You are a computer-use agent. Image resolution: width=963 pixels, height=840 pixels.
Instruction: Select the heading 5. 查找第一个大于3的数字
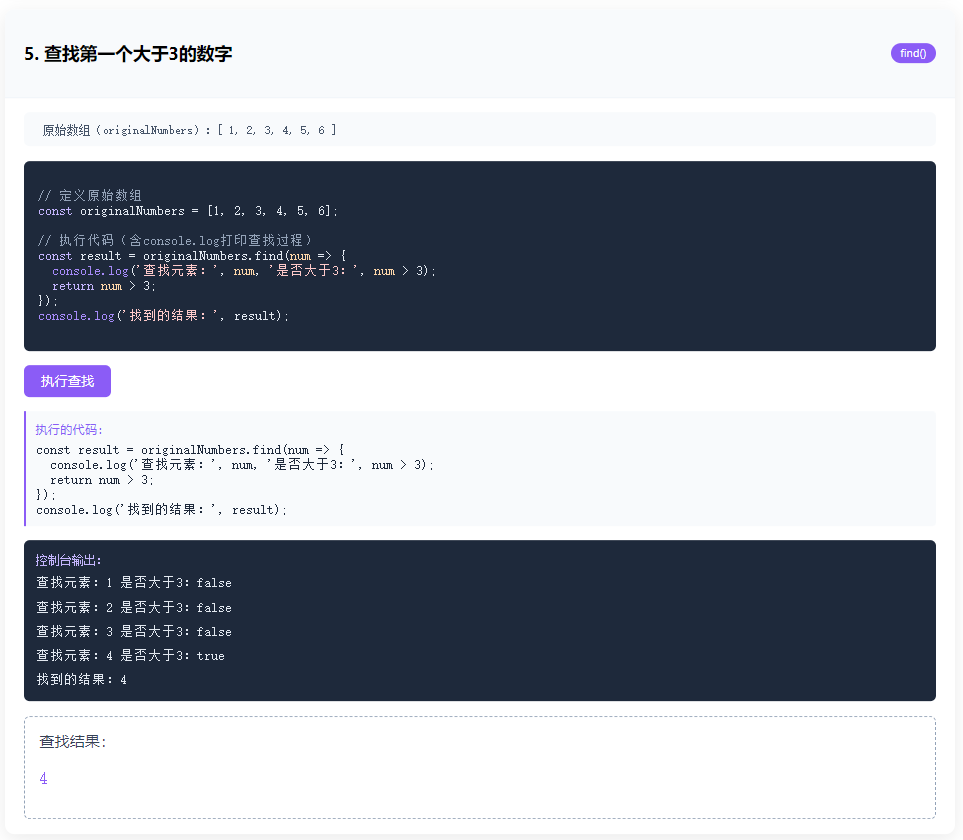tap(128, 54)
